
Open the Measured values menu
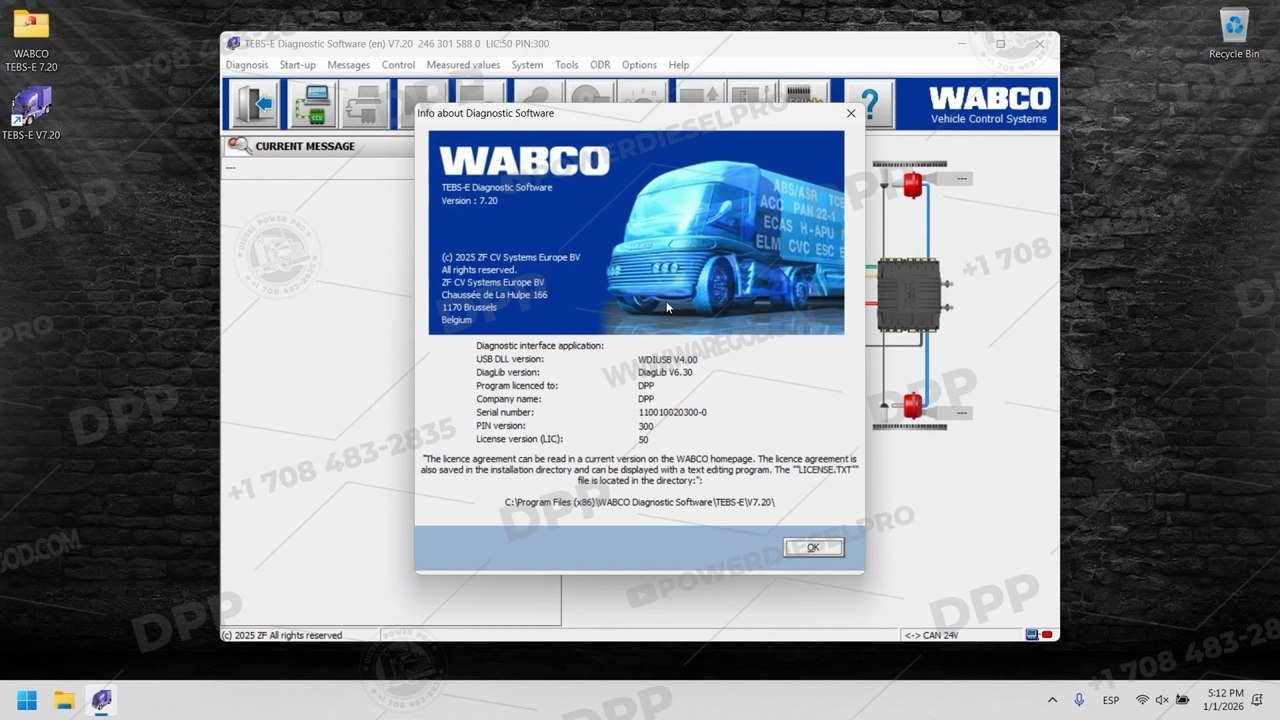(x=463, y=65)
